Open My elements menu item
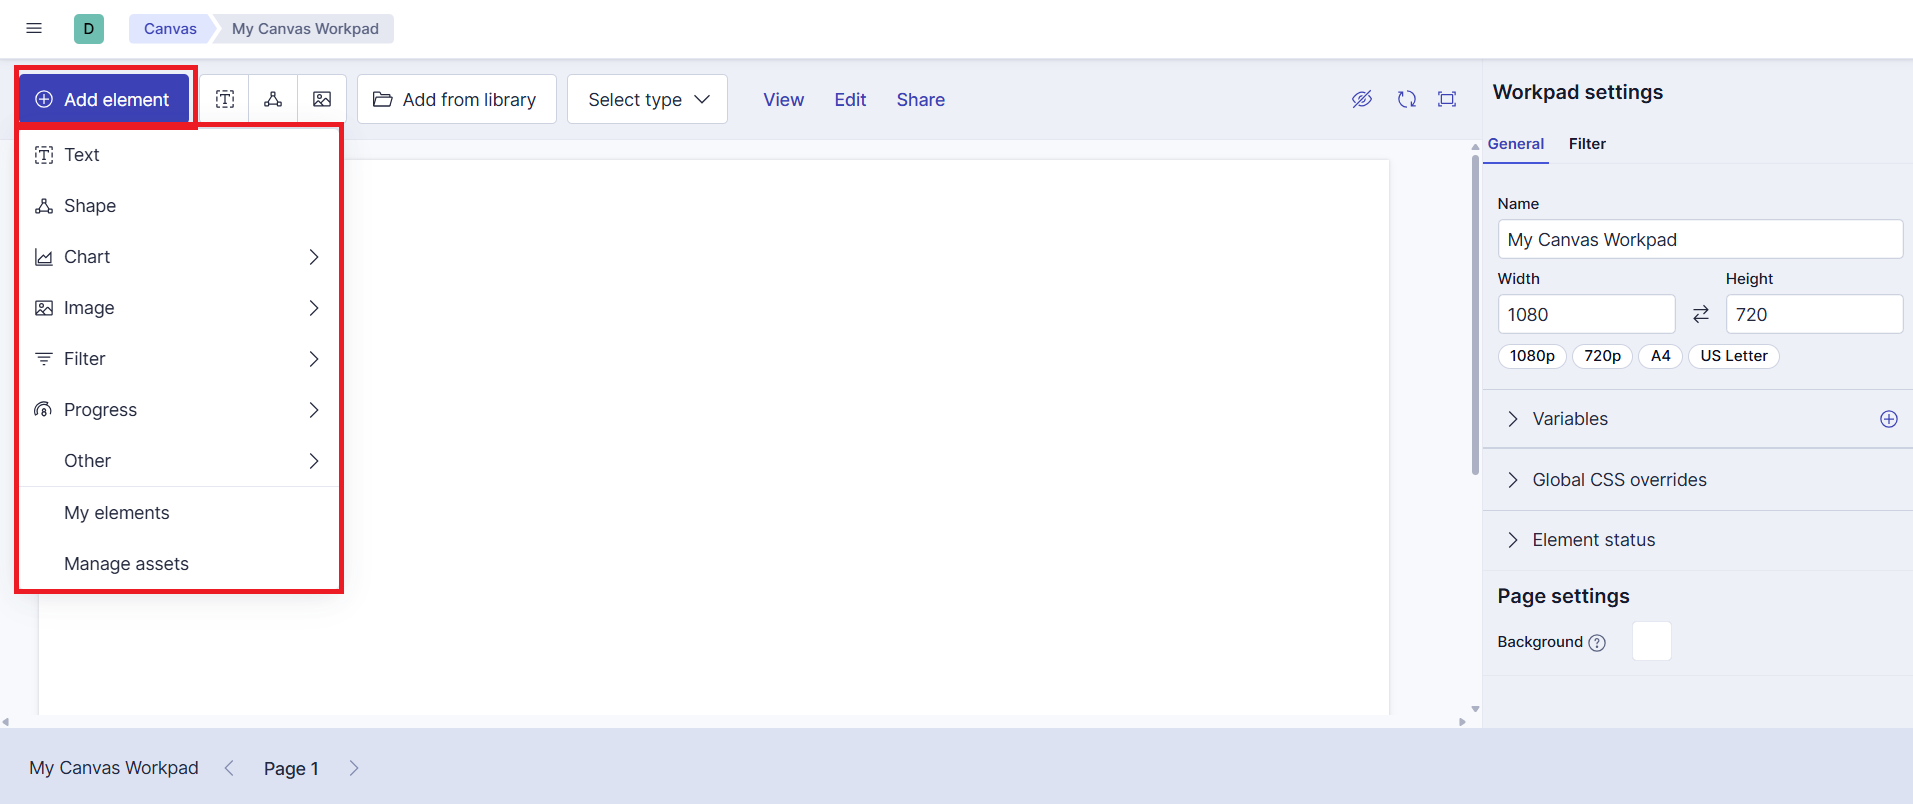 [180, 513]
